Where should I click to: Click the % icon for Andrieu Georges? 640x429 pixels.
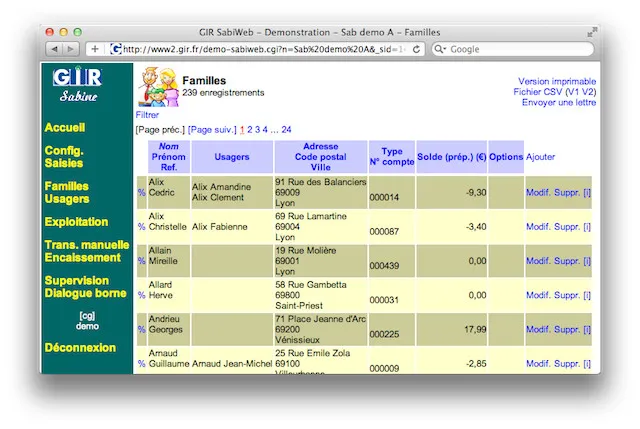[x=141, y=329]
